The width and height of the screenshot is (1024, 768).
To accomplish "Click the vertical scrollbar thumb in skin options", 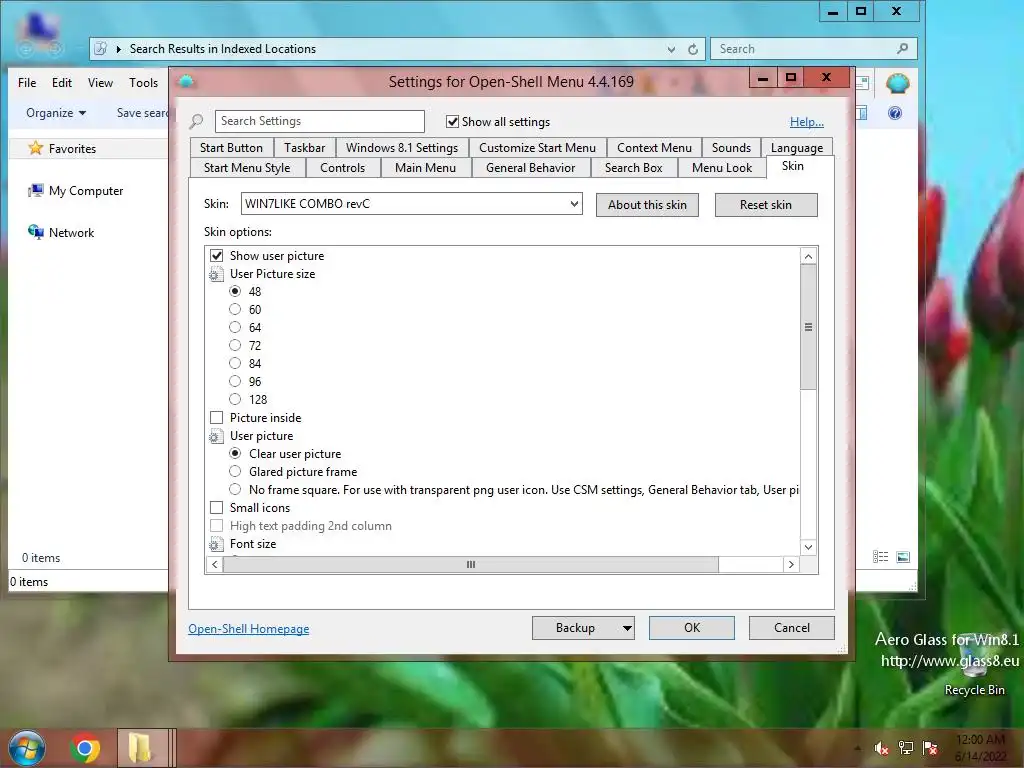I will (808, 327).
